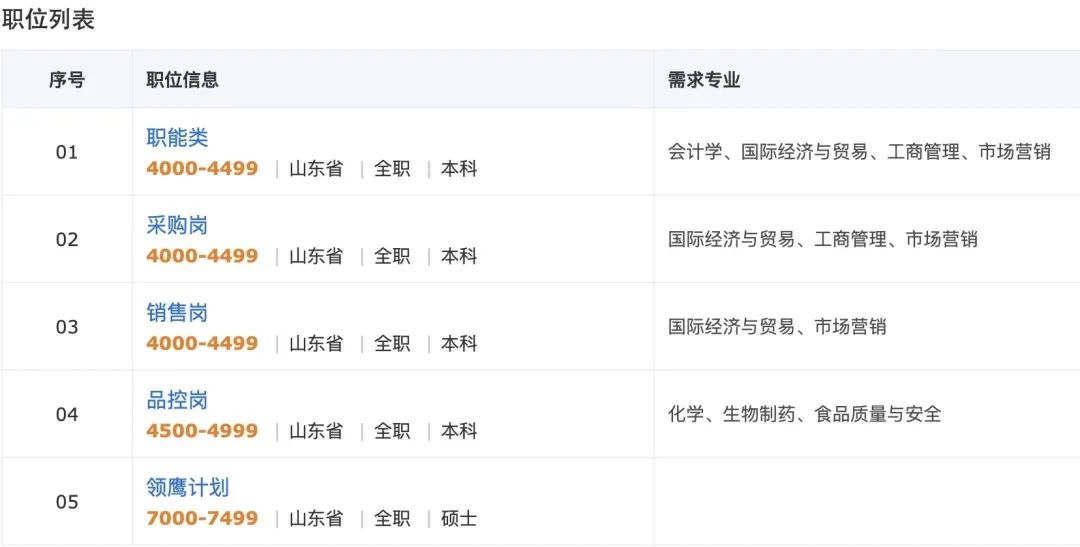Click the majors text for 职能类 row
Screen dimensions: 1080x547
pyautogui.click(x=859, y=152)
